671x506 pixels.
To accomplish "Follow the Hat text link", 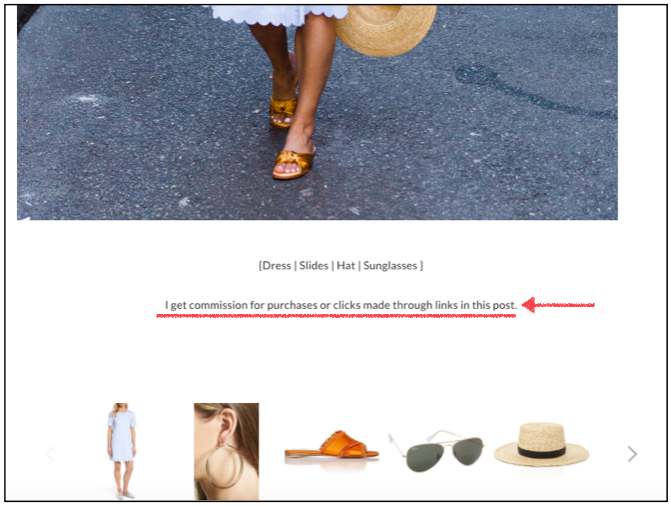I will pyautogui.click(x=346, y=266).
